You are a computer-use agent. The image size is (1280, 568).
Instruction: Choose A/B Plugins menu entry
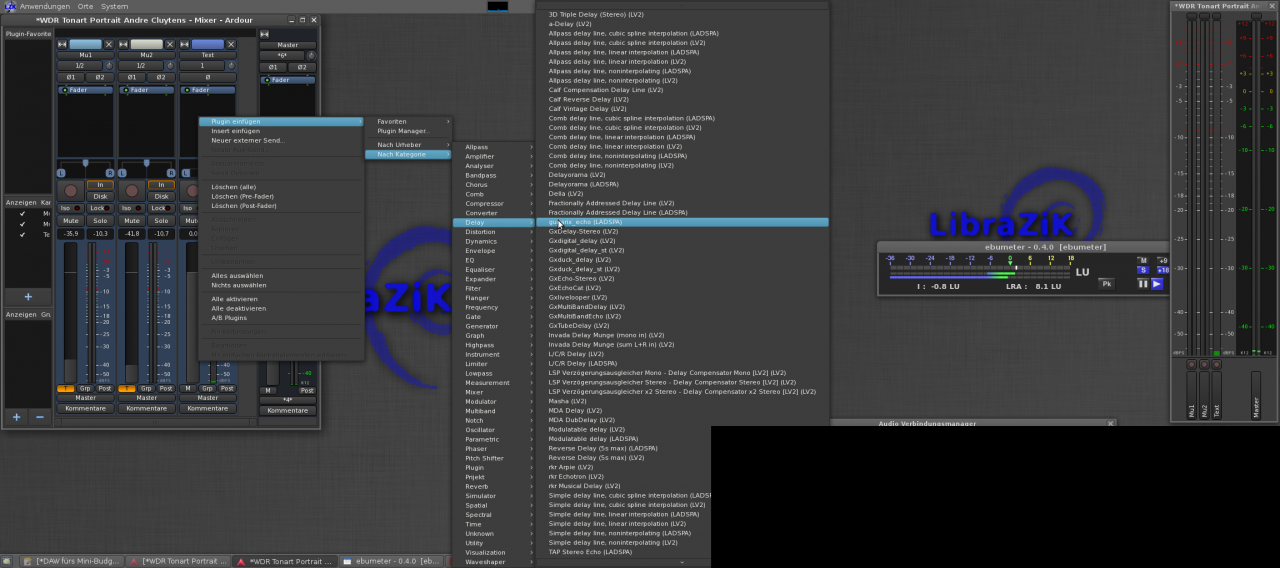pos(281,318)
